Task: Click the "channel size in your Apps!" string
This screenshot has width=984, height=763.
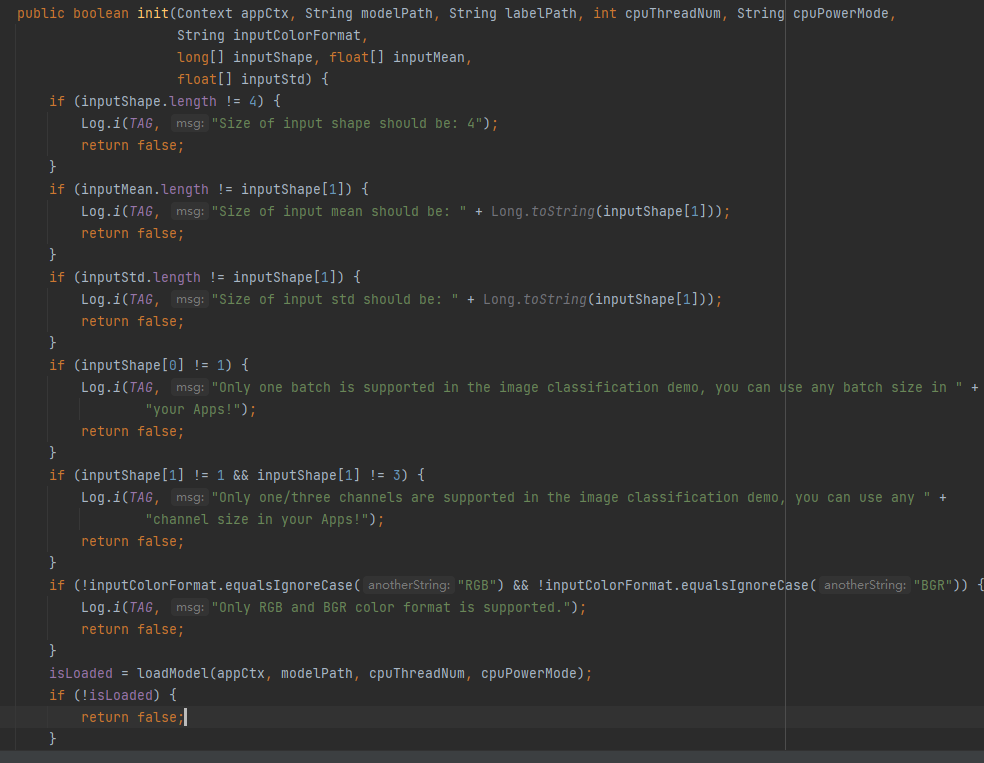Action: (257, 519)
